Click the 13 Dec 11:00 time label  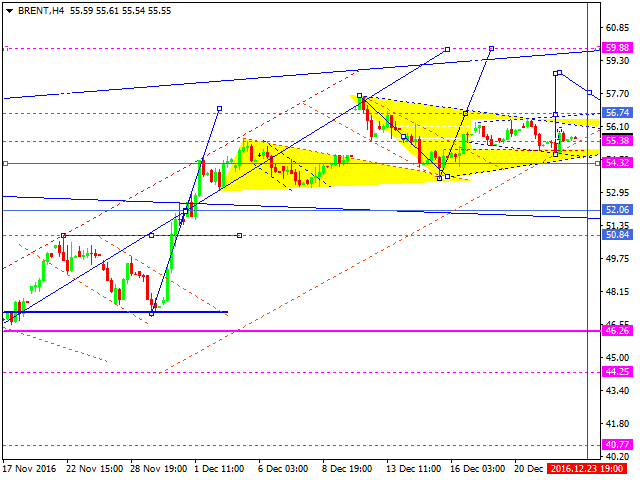click(413, 469)
